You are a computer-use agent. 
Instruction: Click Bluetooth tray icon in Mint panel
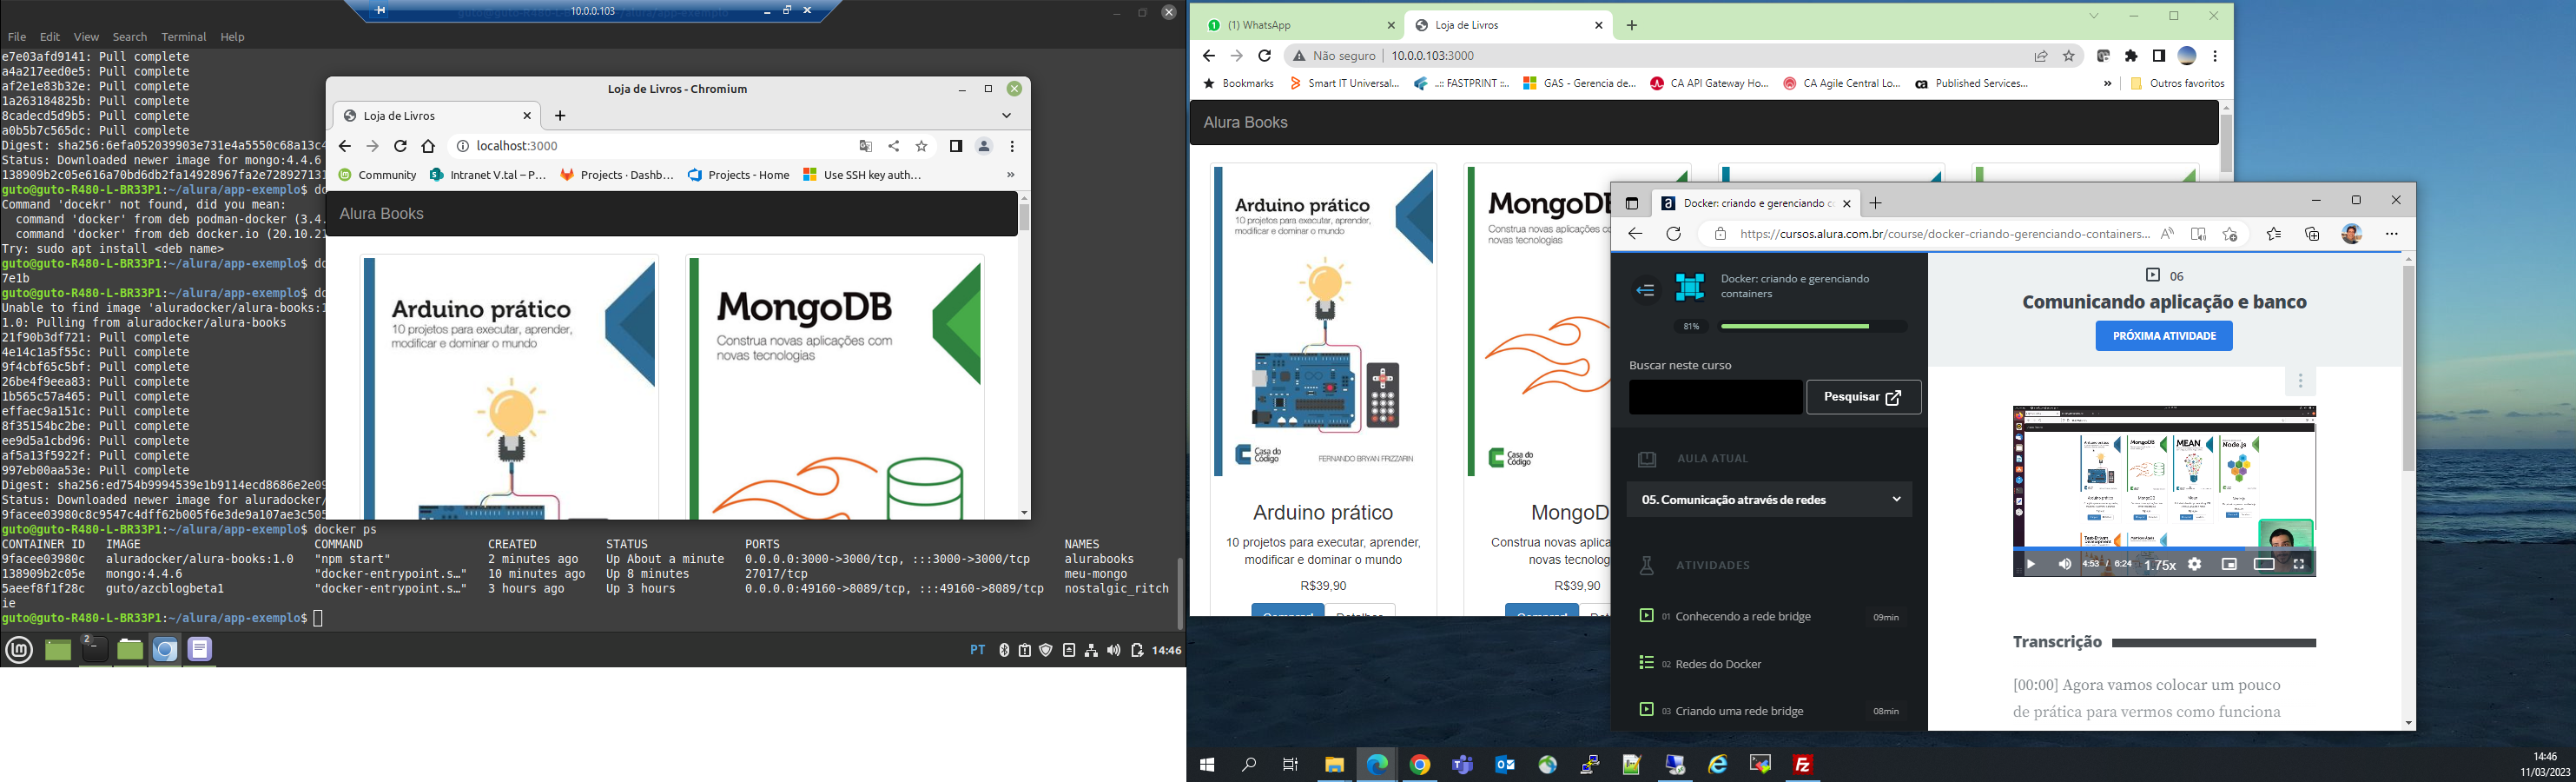[x=1004, y=650]
